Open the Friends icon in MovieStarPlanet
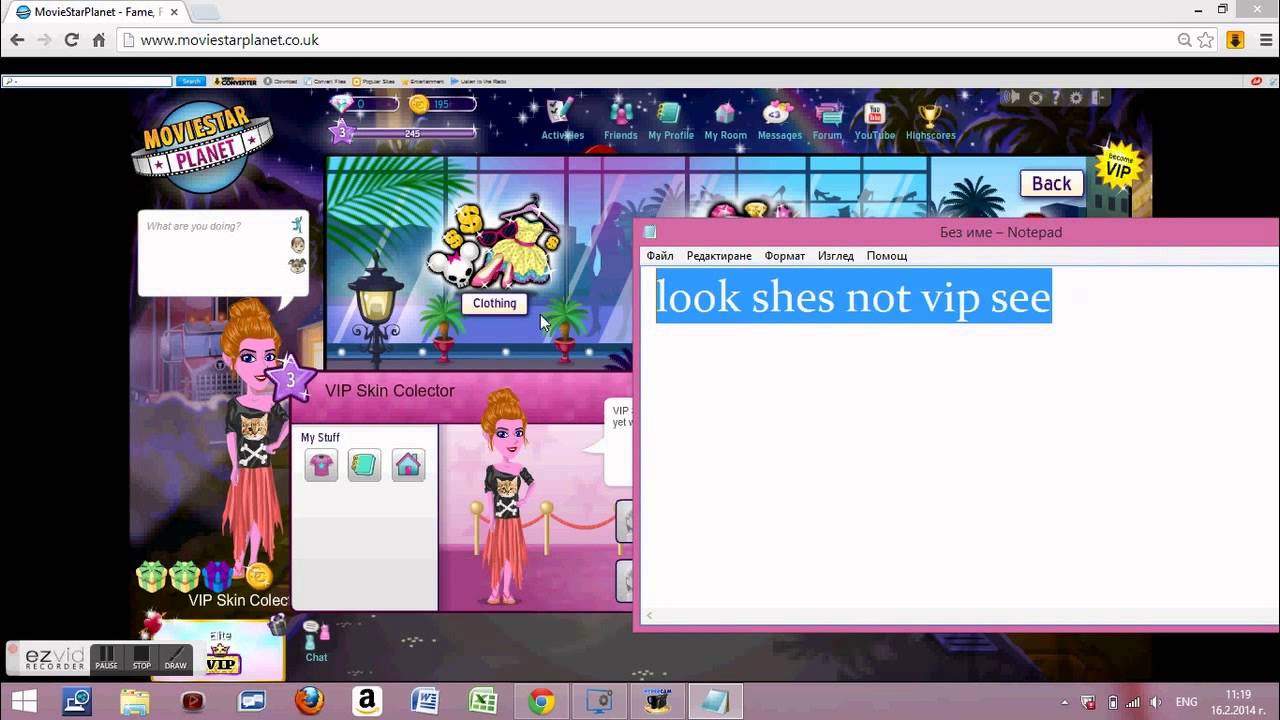This screenshot has width=1280, height=720. click(x=620, y=119)
